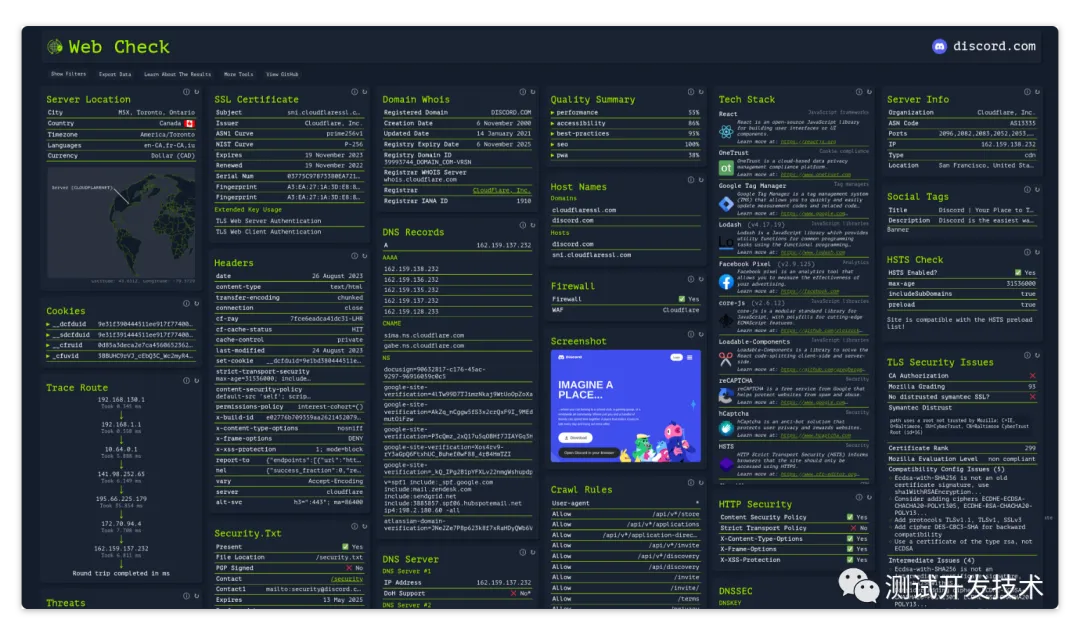Expand the seo quality row
Image resolution: width=1080 pixels, height=635 pixels.
(625, 145)
